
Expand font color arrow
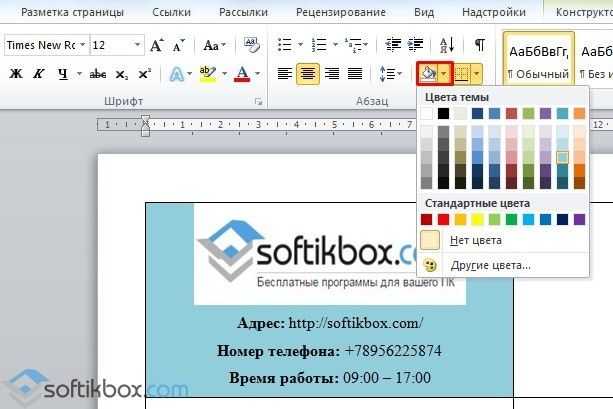click(x=258, y=74)
